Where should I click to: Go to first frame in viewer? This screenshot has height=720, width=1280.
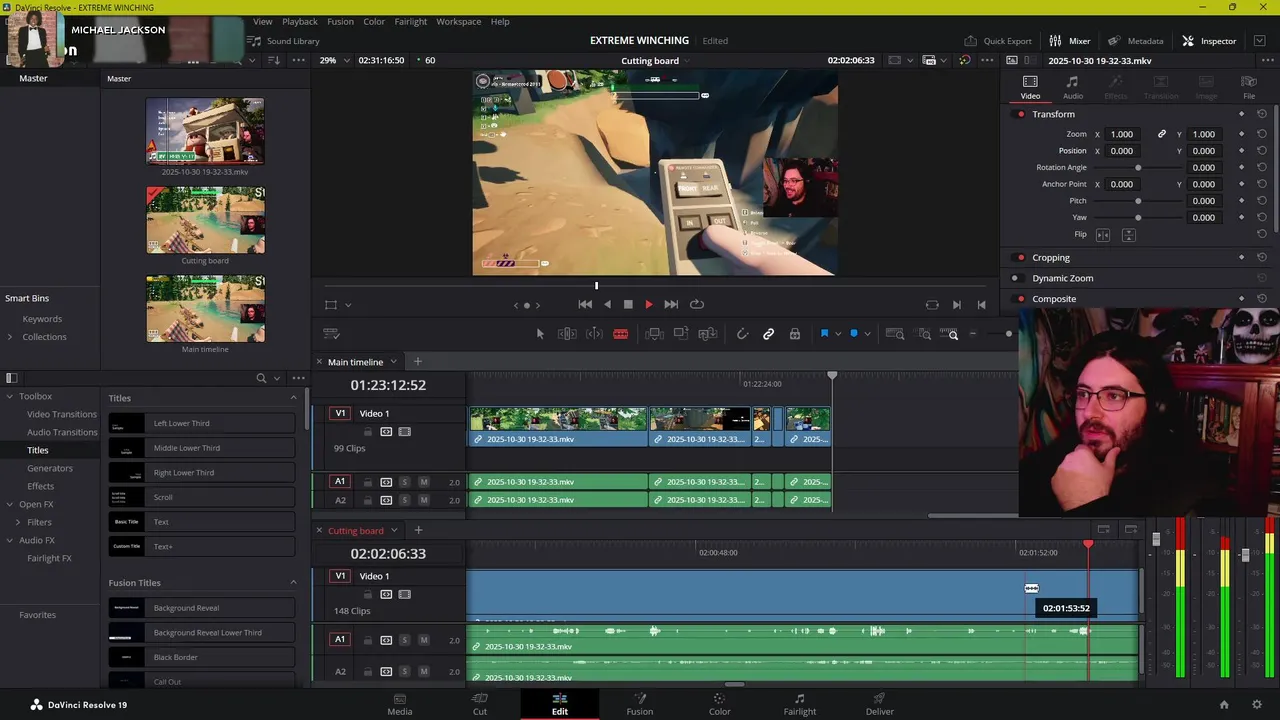pyautogui.click(x=585, y=304)
